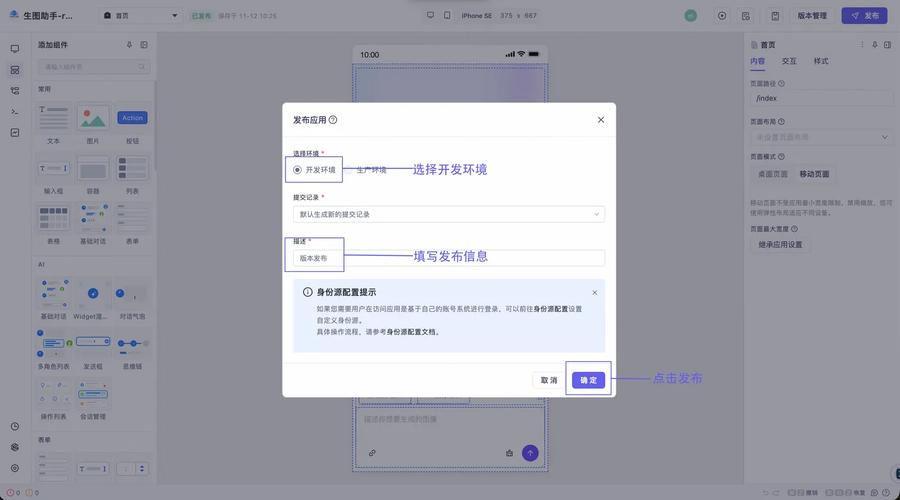
Task: Click the component search box
Action: click(x=94, y=67)
